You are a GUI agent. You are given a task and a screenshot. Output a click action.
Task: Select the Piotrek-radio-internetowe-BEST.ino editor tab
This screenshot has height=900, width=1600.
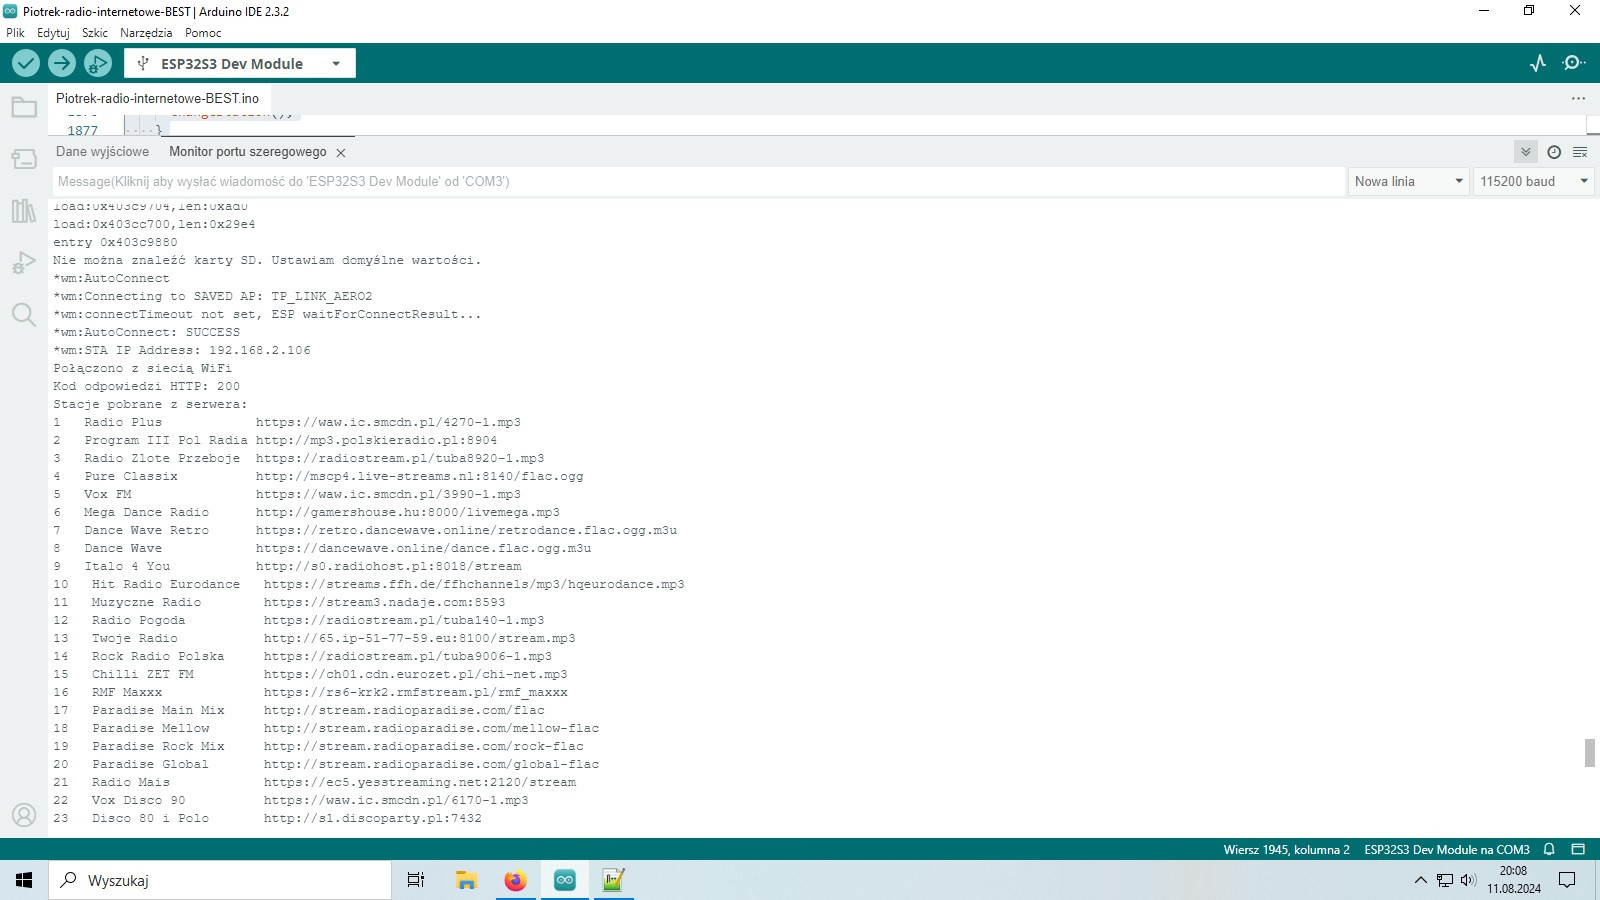click(x=157, y=98)
